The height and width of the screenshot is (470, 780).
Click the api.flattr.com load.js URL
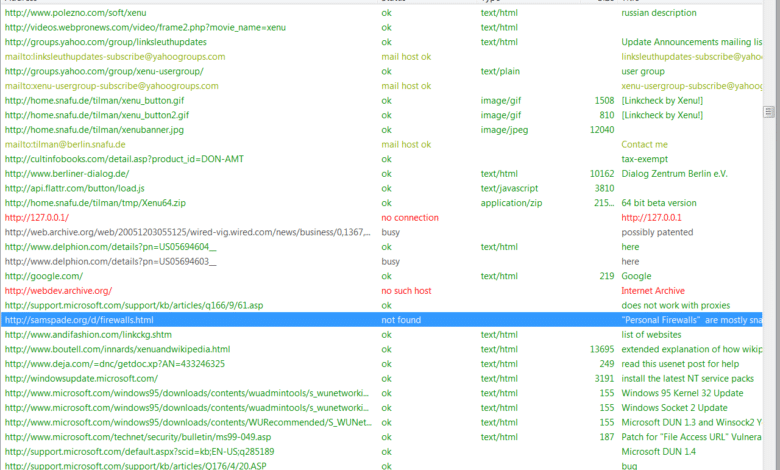point(75,188)
